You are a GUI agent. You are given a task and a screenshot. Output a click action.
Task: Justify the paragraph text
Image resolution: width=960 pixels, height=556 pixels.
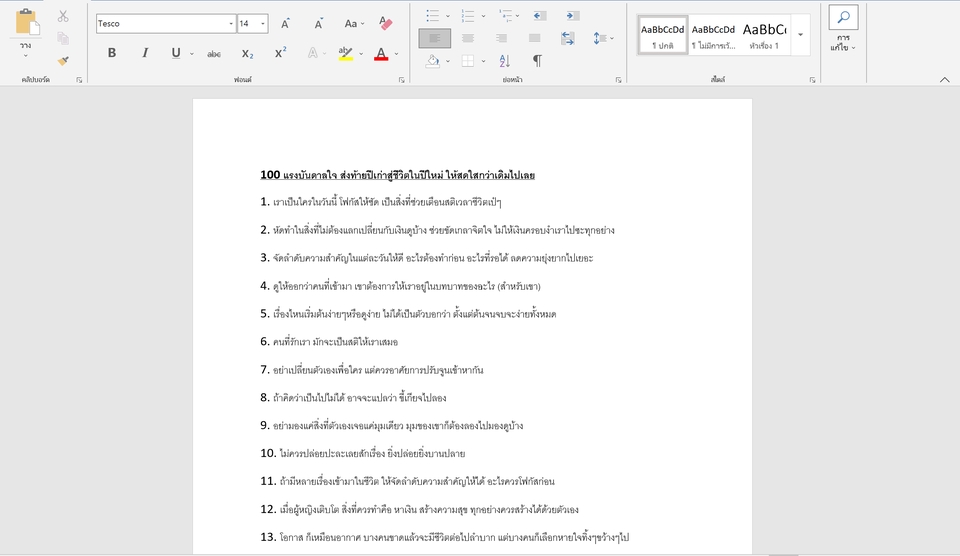click(x=534, y=38)
